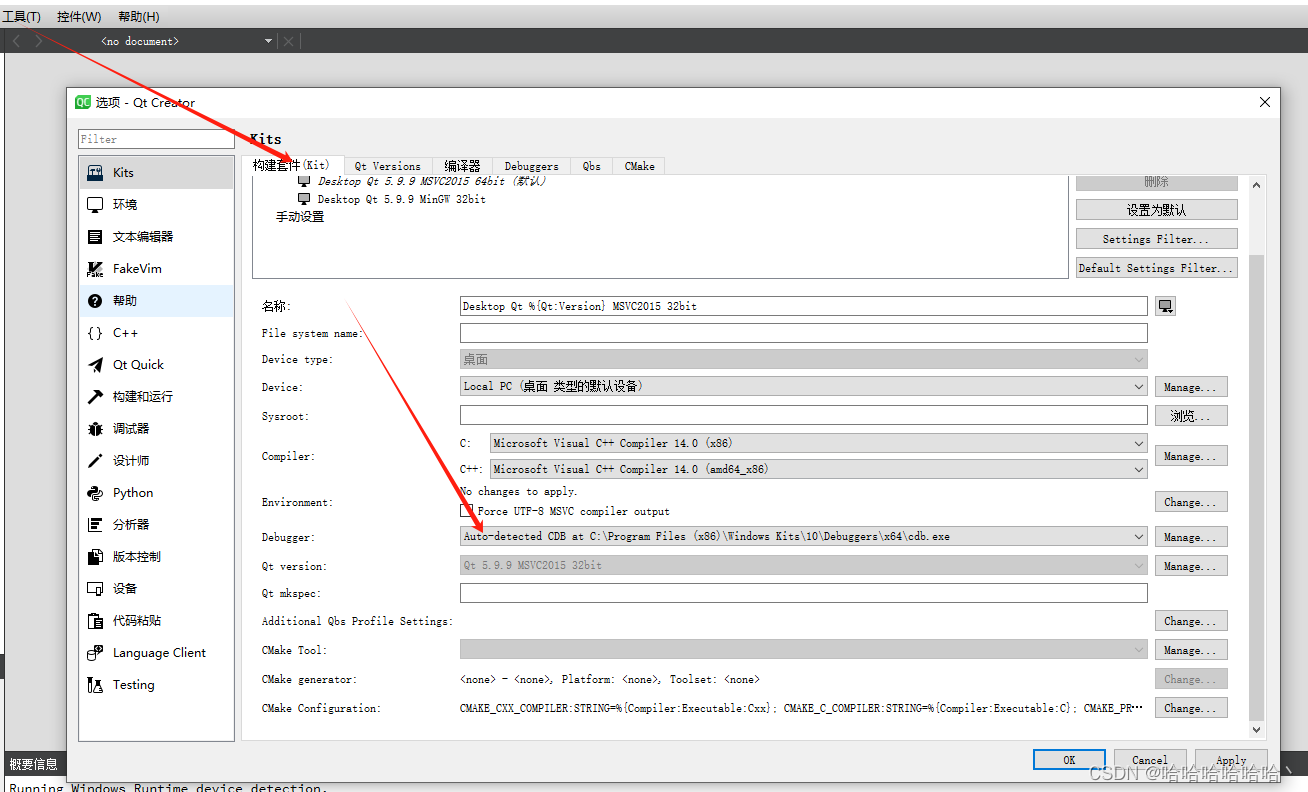The width and height of the screenshot is (1308, 792).
Task: Click the 设置为默认 button
Action: click(1157, 210)
